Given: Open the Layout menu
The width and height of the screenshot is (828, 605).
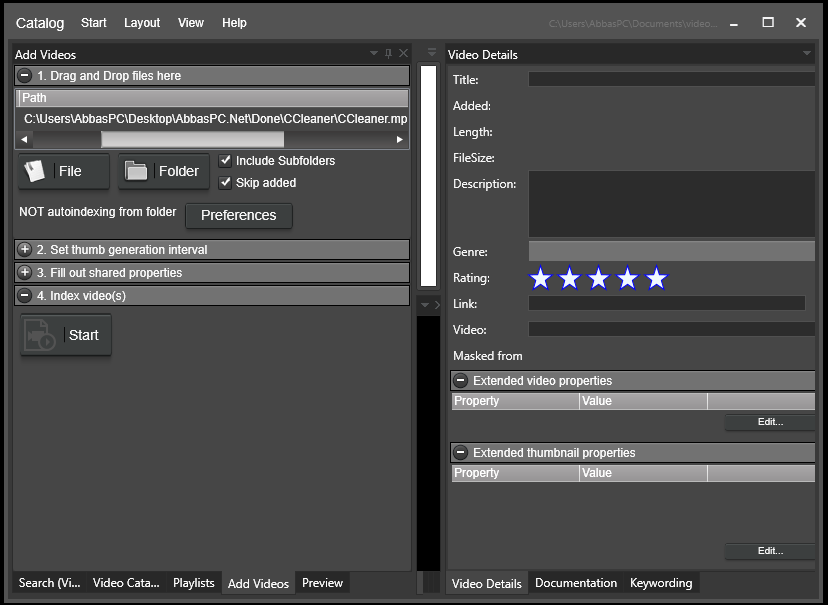Looking at the screenshot, I should pyautogui.click(x=142, y=23).
